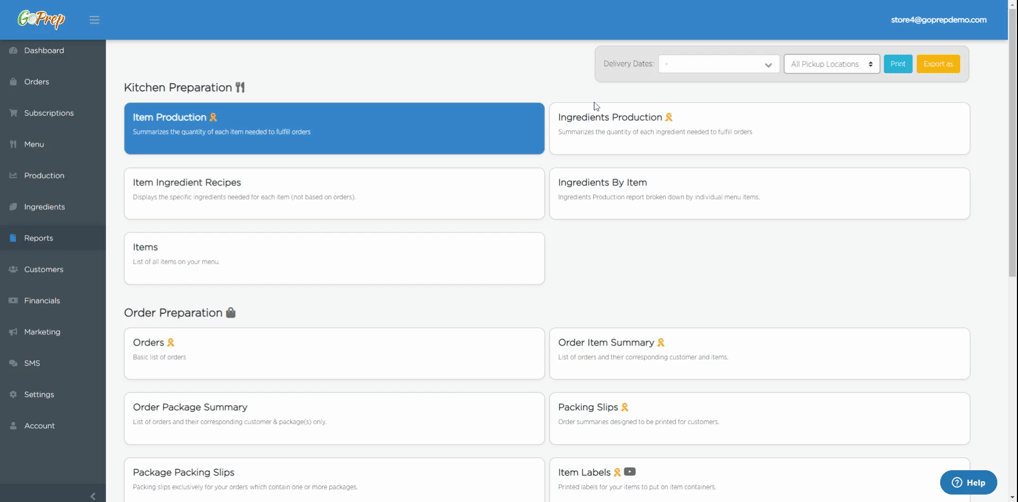1018x502 pixels.
Task: Click the Print button
Action: [x=898, y=64]
